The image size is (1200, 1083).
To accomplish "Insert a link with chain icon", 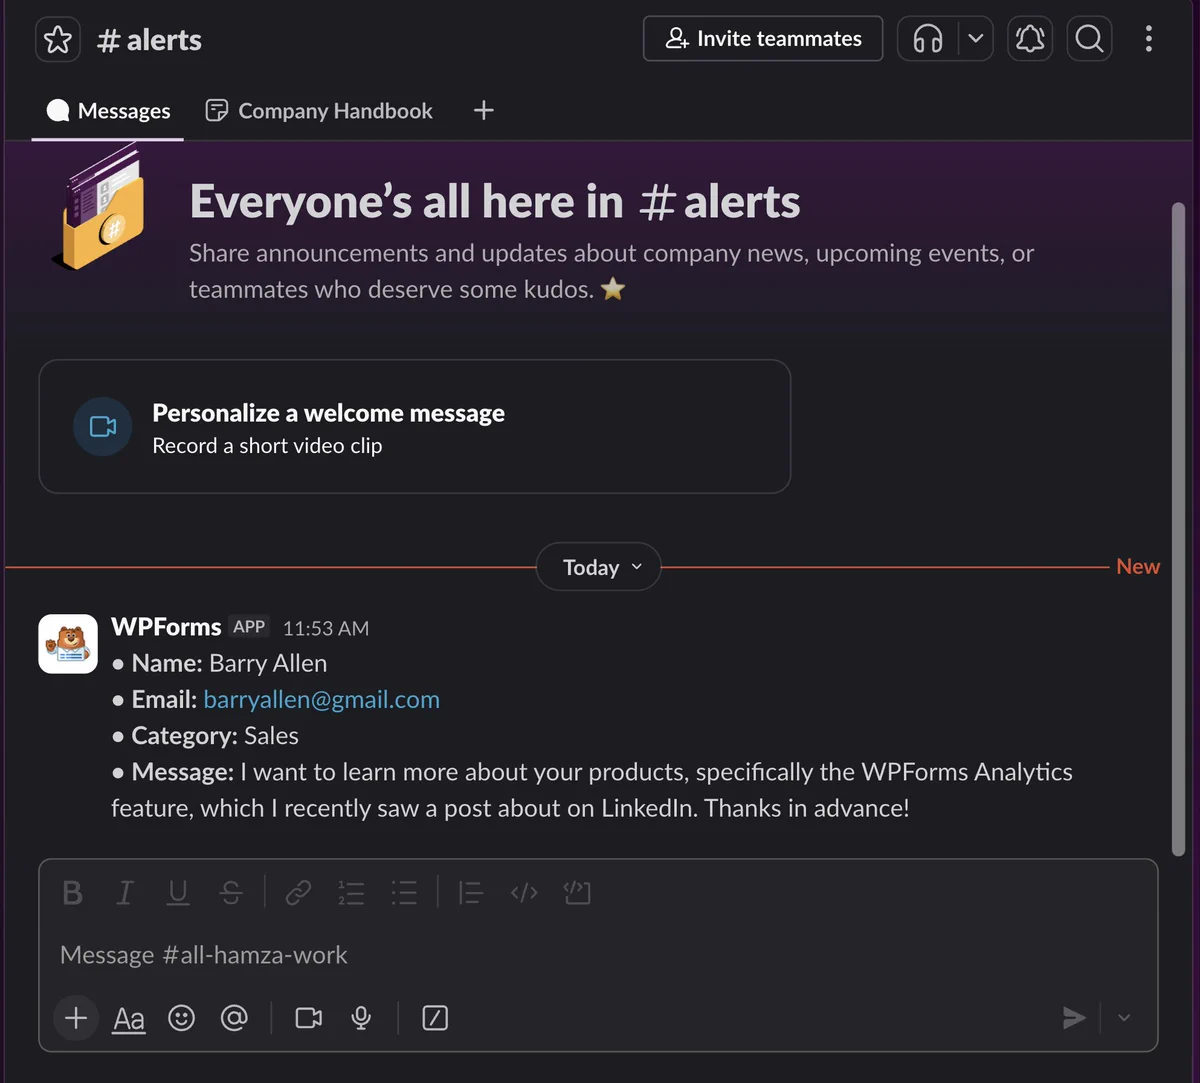I will (298, 892).
